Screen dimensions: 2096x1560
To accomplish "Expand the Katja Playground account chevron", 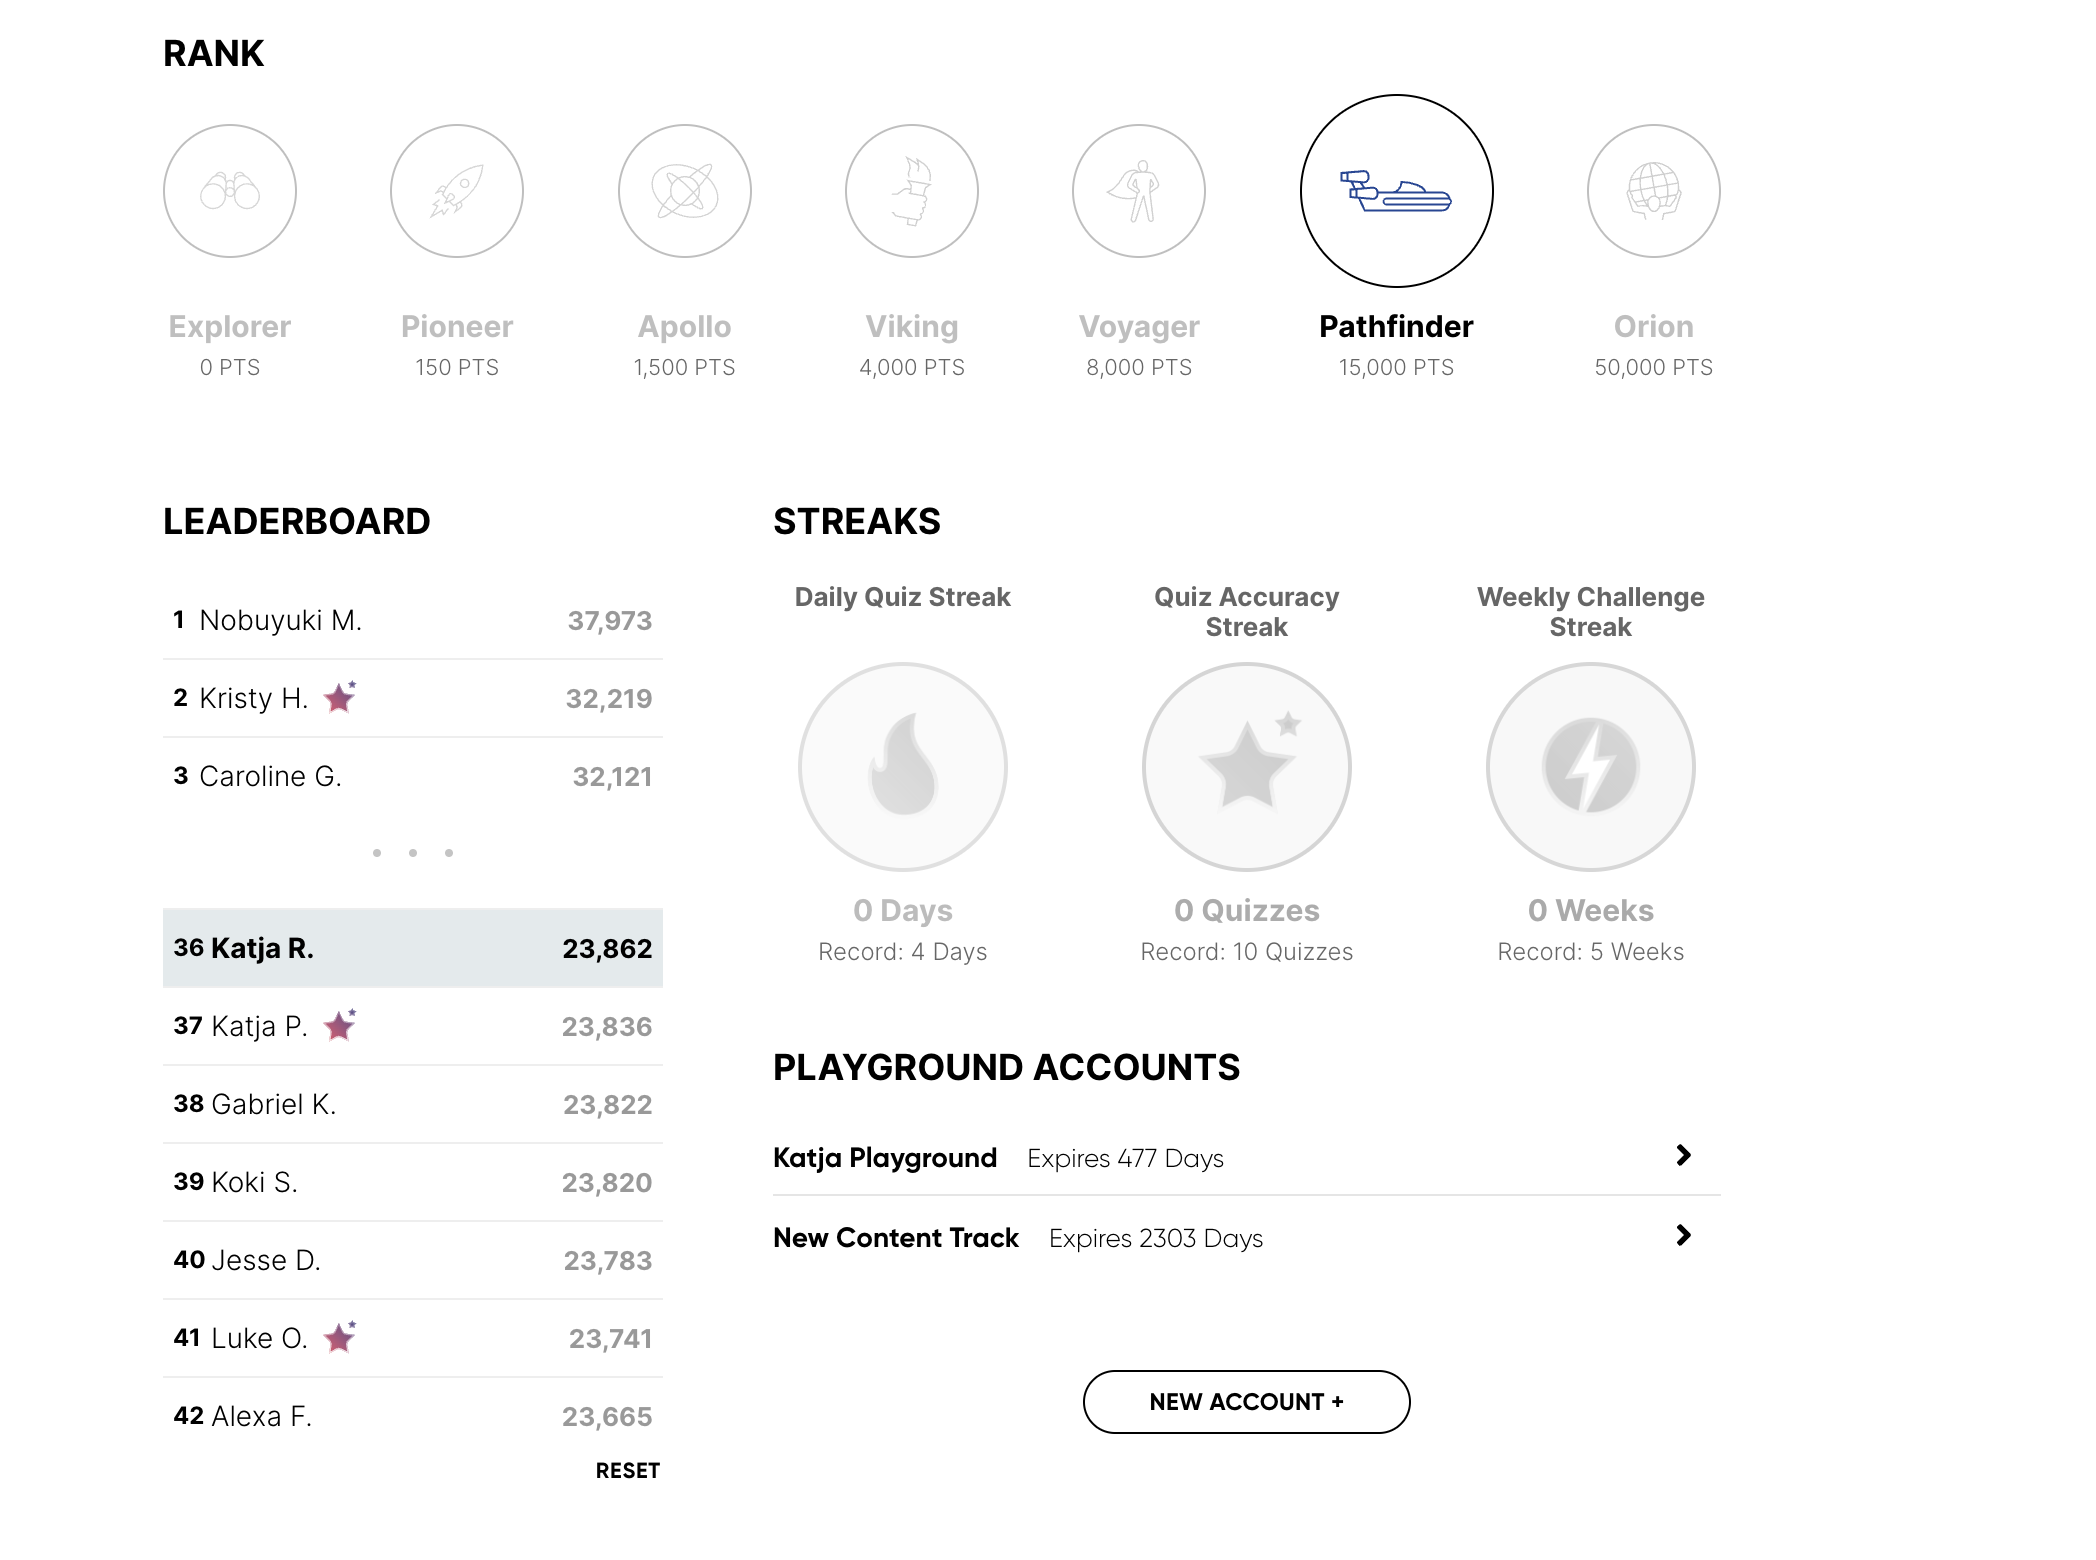I will (x=1684, y=1155).
